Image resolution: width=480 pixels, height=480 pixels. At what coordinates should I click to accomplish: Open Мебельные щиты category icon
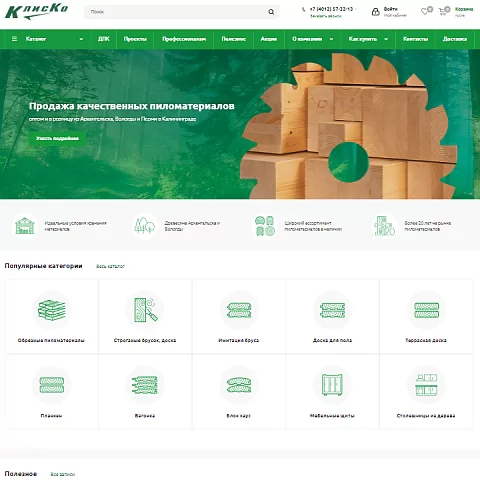[332, 384]
